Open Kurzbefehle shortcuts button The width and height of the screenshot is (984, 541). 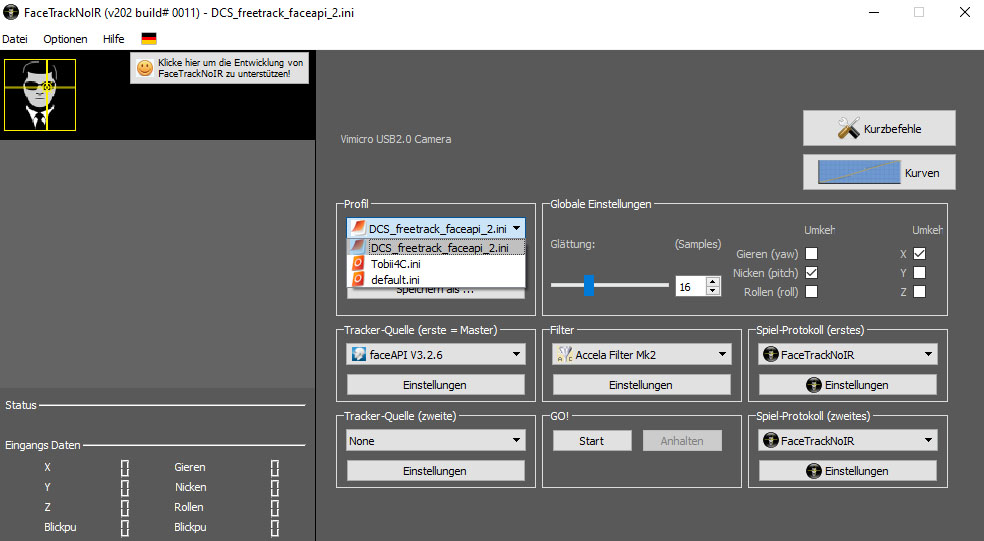pos(879,128)
